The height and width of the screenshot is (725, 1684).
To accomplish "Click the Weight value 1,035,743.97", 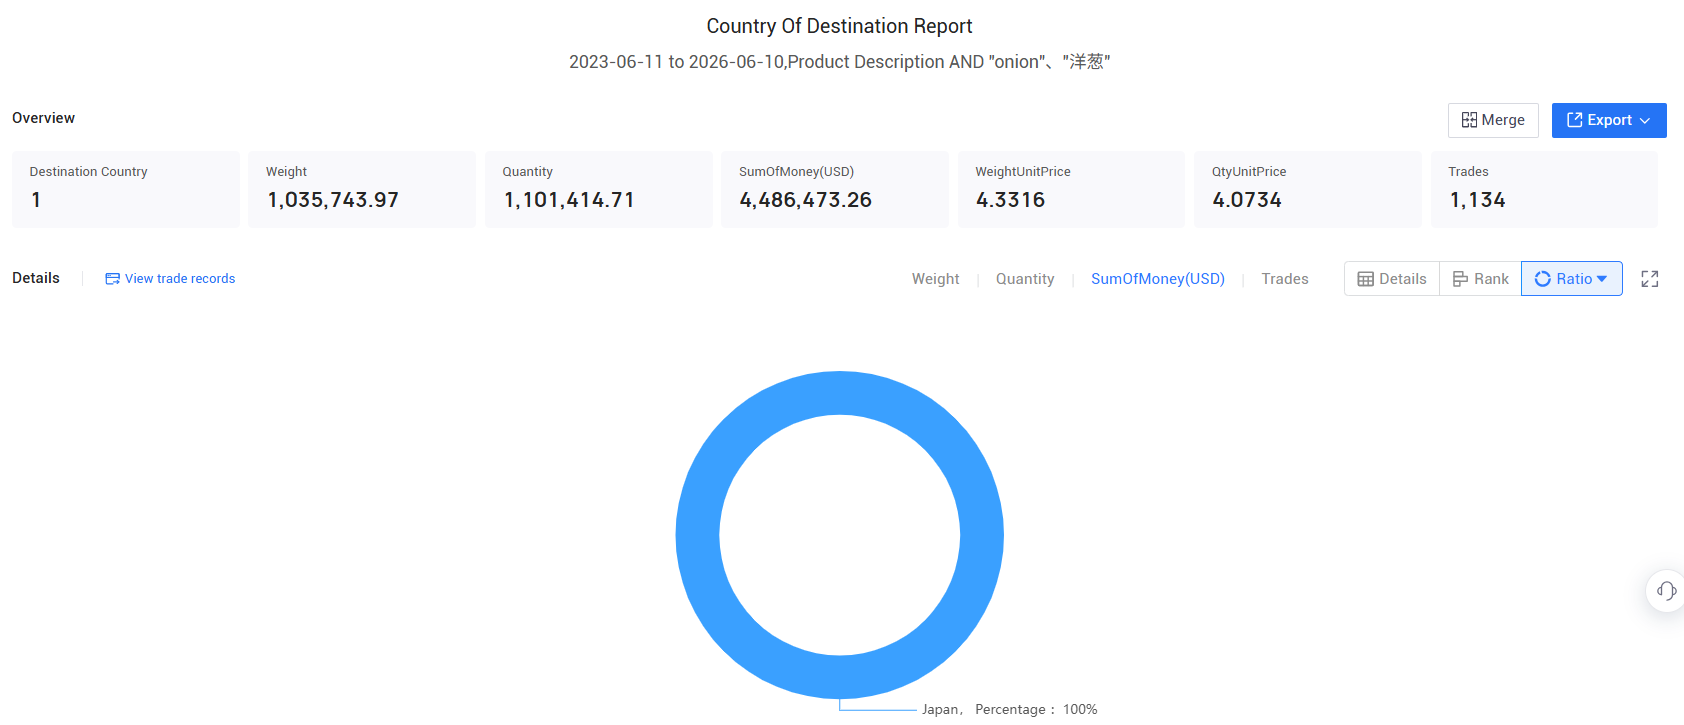I will 333,200.
